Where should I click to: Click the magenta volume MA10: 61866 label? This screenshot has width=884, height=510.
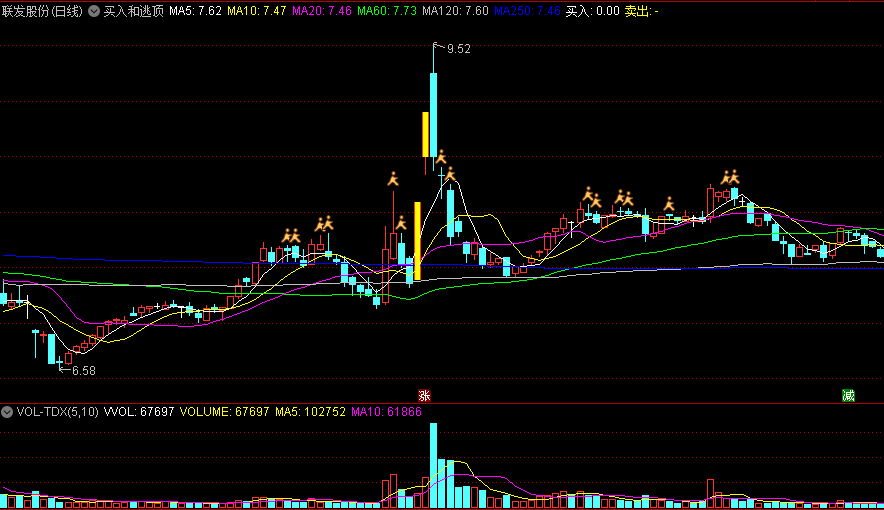click(386, 412)
